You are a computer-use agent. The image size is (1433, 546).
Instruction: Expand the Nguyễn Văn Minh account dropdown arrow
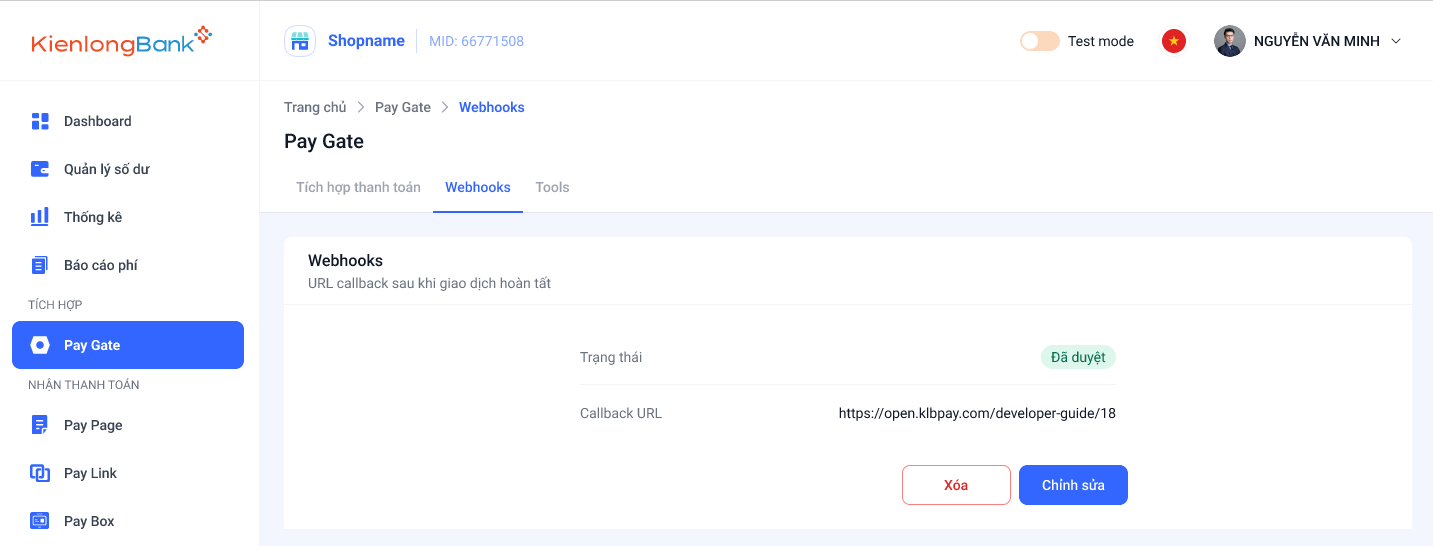point(1397,41)
